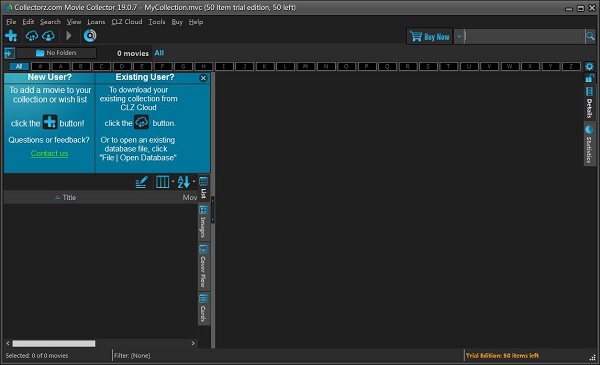
Task: Open the No Folders selector
Action: click(x=56, y=53)
